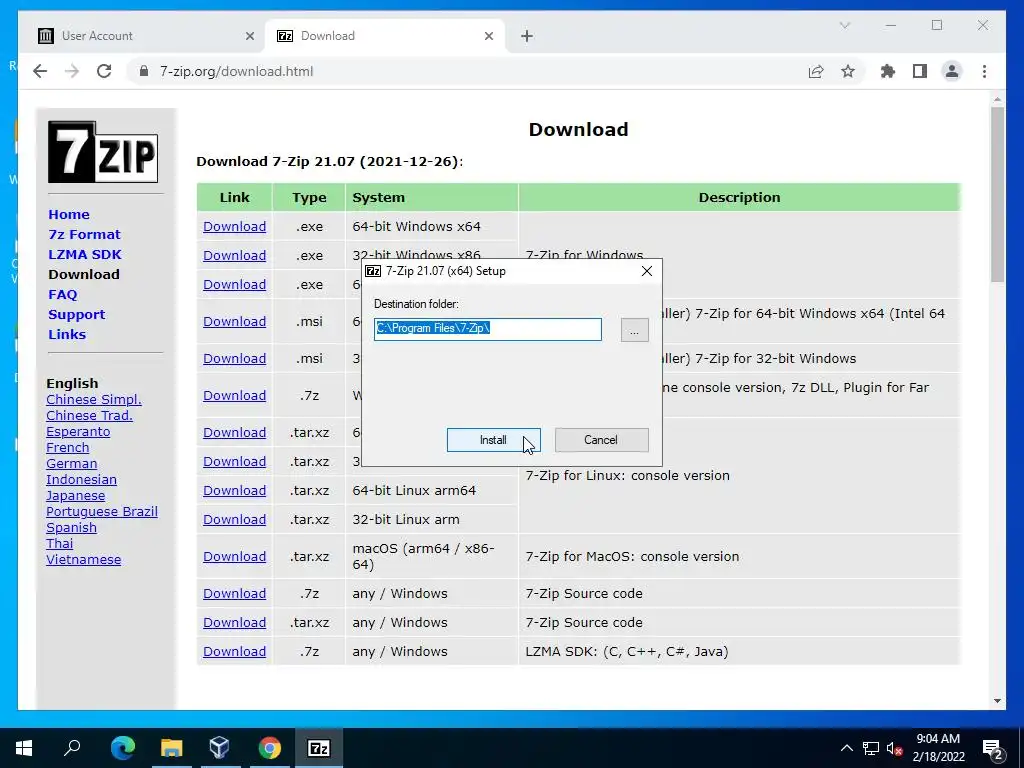The height and width of the screenshot is (768, 1024).
Task: Open VirtualBox cube icon on taskbar
Action: coord(219,748)
